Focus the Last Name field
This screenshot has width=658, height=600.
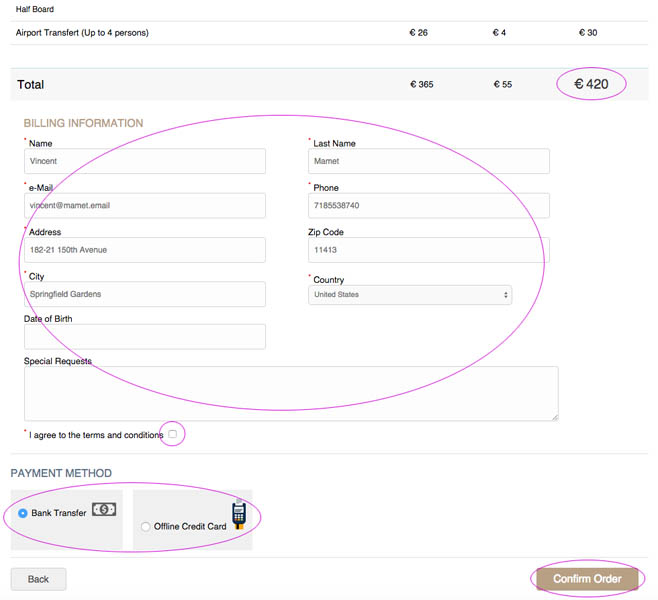(429, 161)
